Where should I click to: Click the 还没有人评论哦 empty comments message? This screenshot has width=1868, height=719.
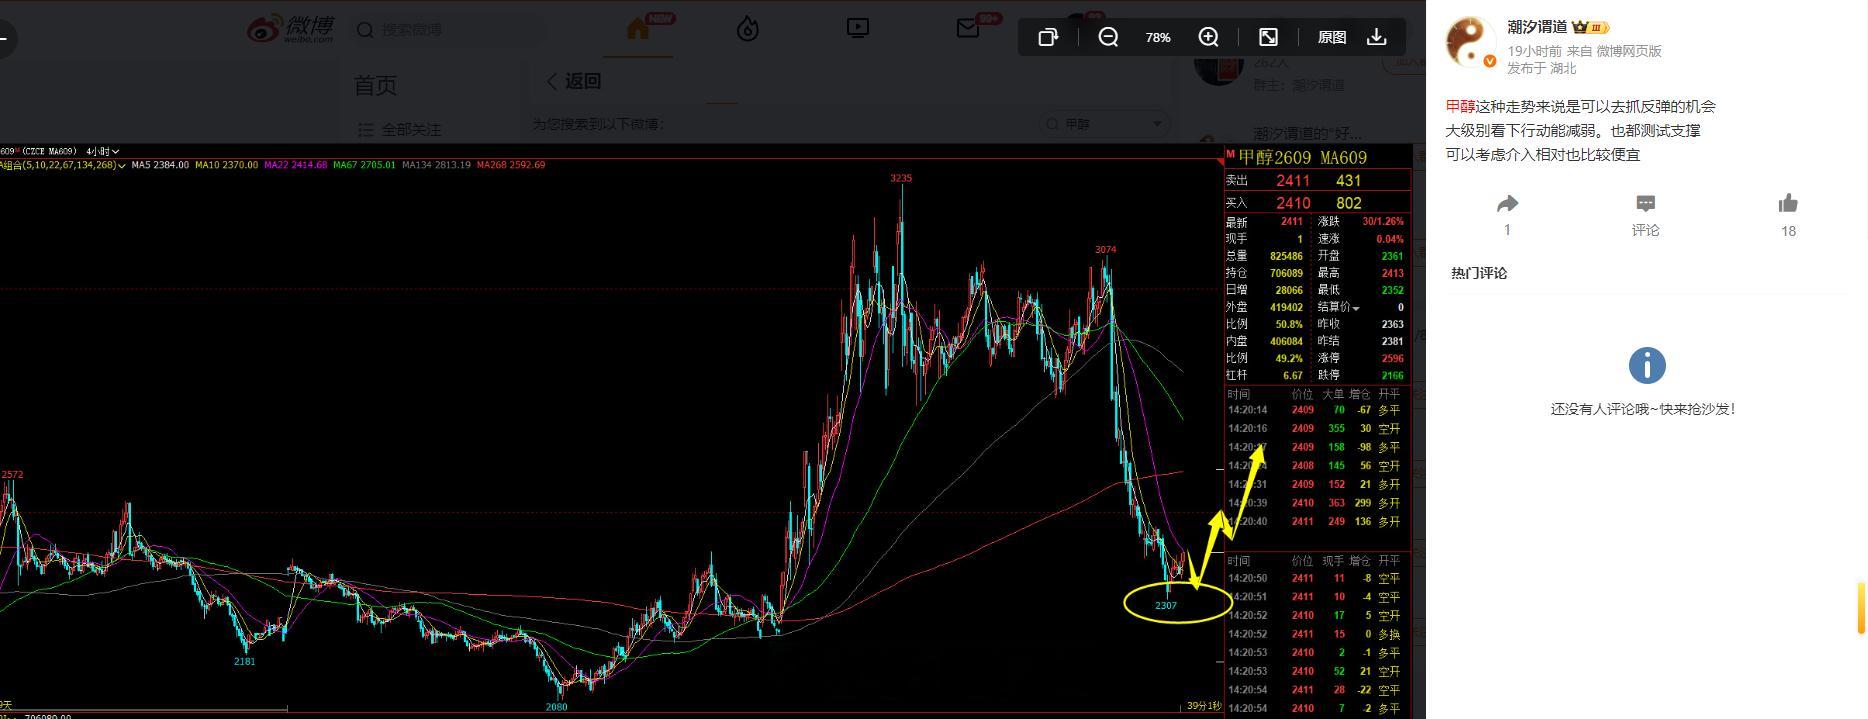tap(1643, 409)
